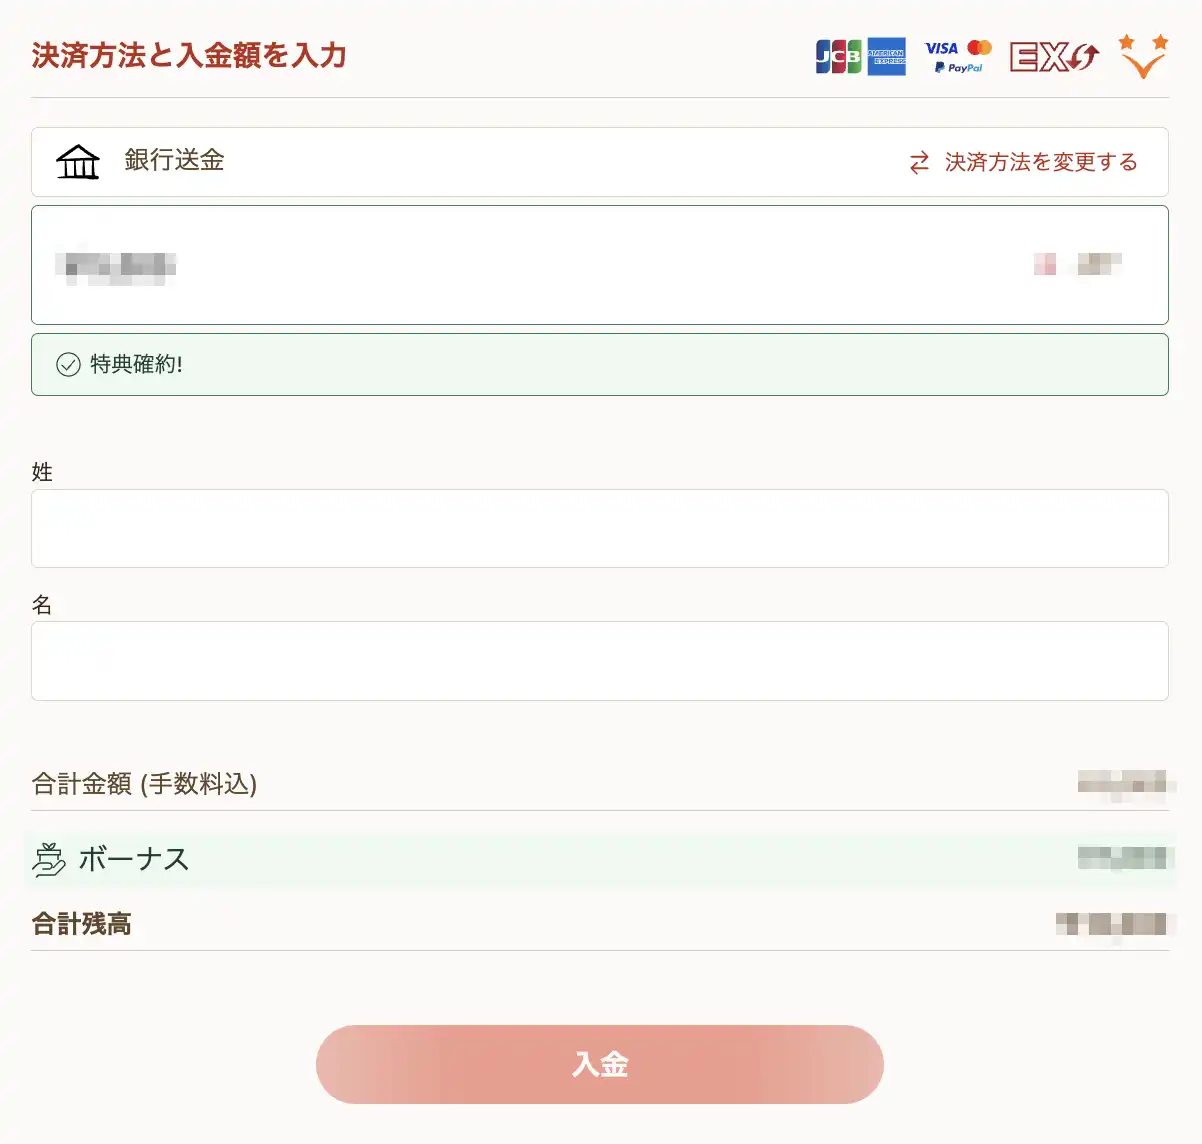This screenshot has height=1144, width=1202.
Task: Focus the 姓 surname input field
Action: click(600, 528)
